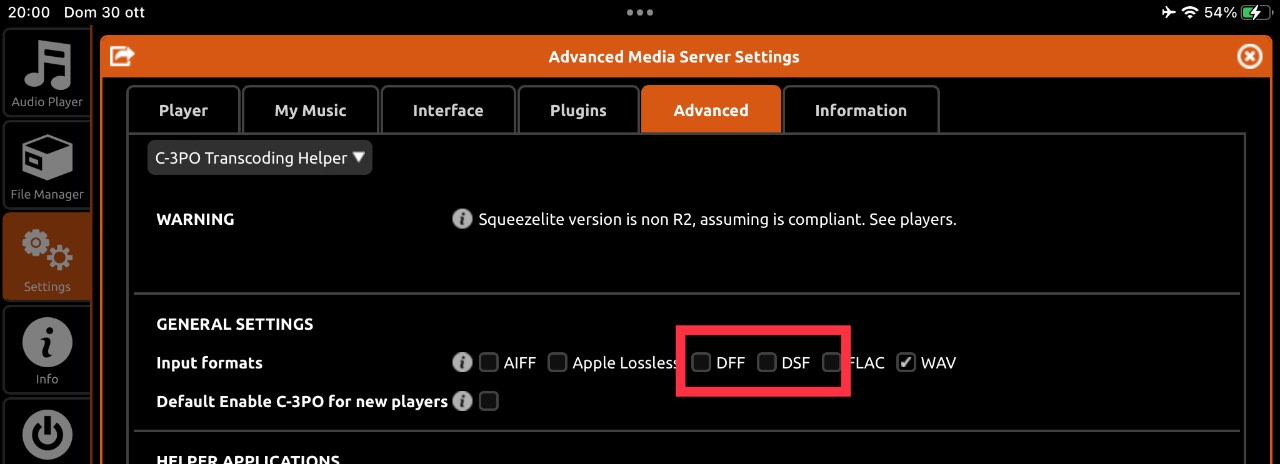Screen dimensions: 1280x464
Task: Uncheck the WAV input format
Action: 906,362
